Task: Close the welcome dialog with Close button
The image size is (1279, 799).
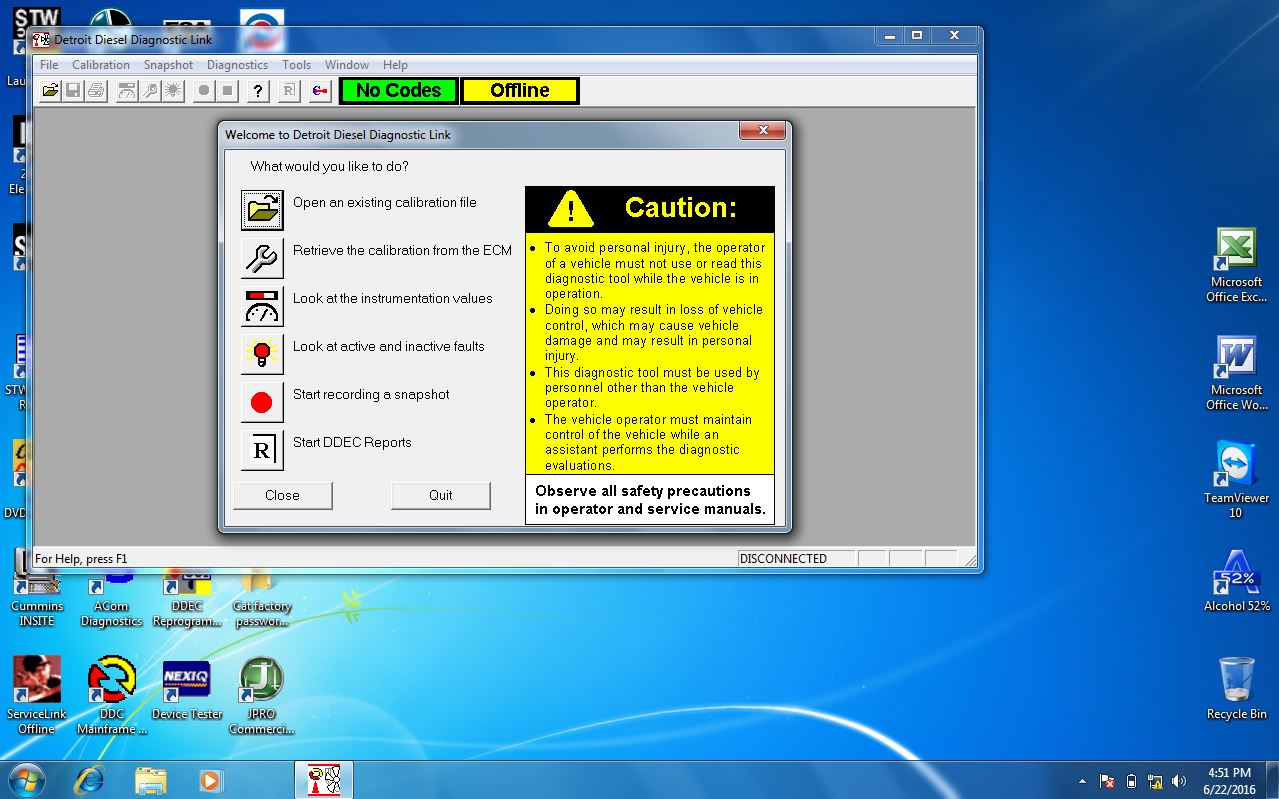Action: tap(282, 495)
